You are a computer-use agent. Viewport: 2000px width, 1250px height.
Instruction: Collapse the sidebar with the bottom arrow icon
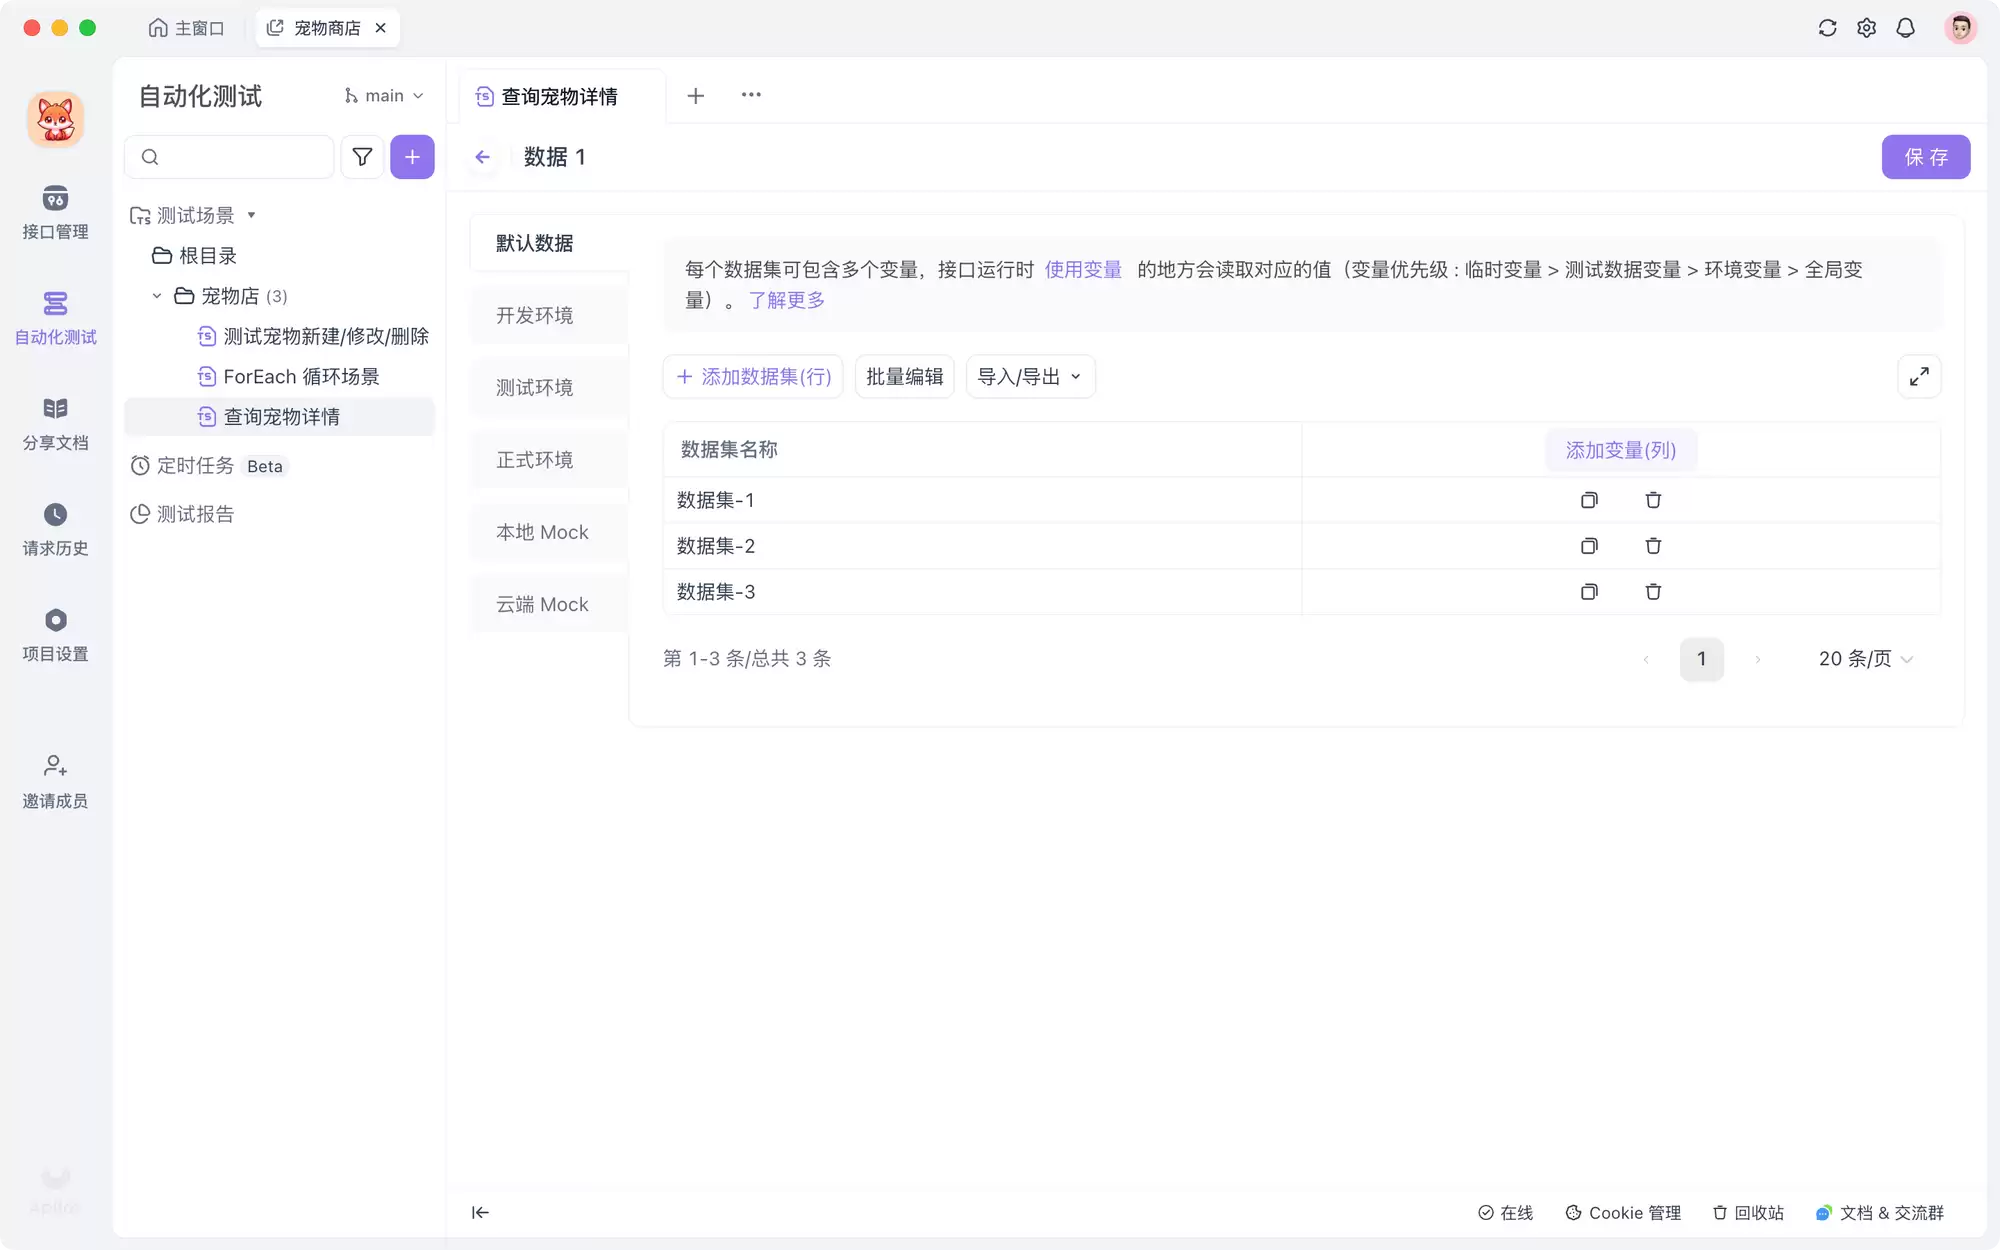[x=480, y=1212]
